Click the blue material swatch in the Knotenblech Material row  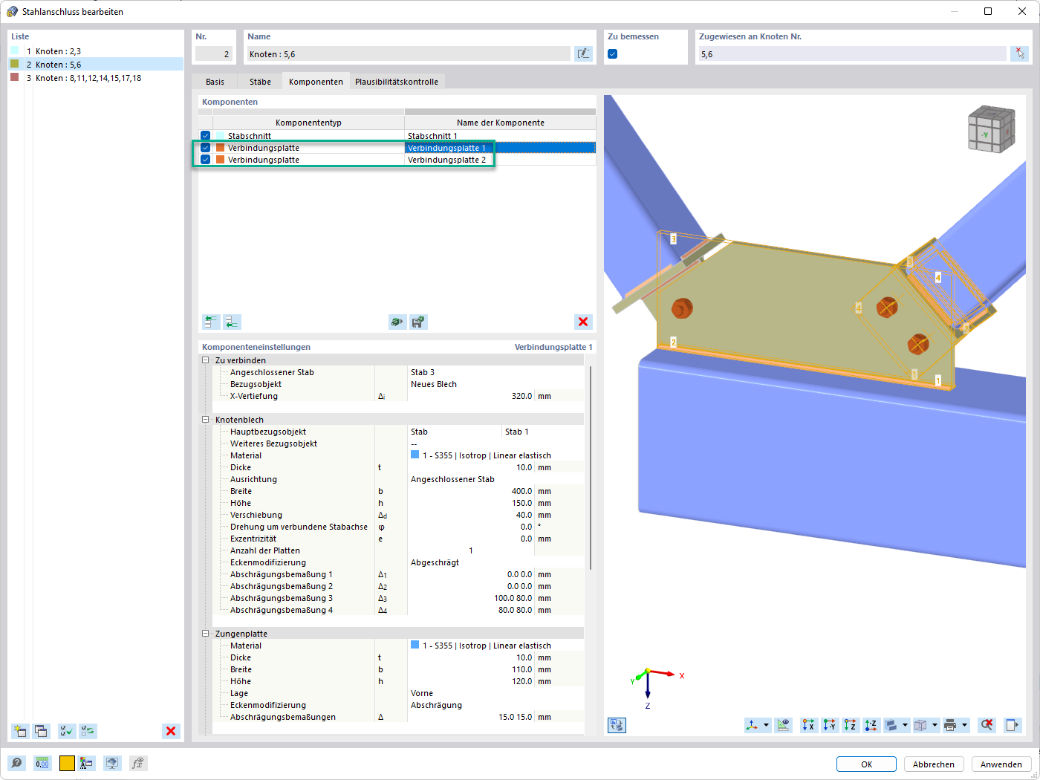[x=415, y=455]
